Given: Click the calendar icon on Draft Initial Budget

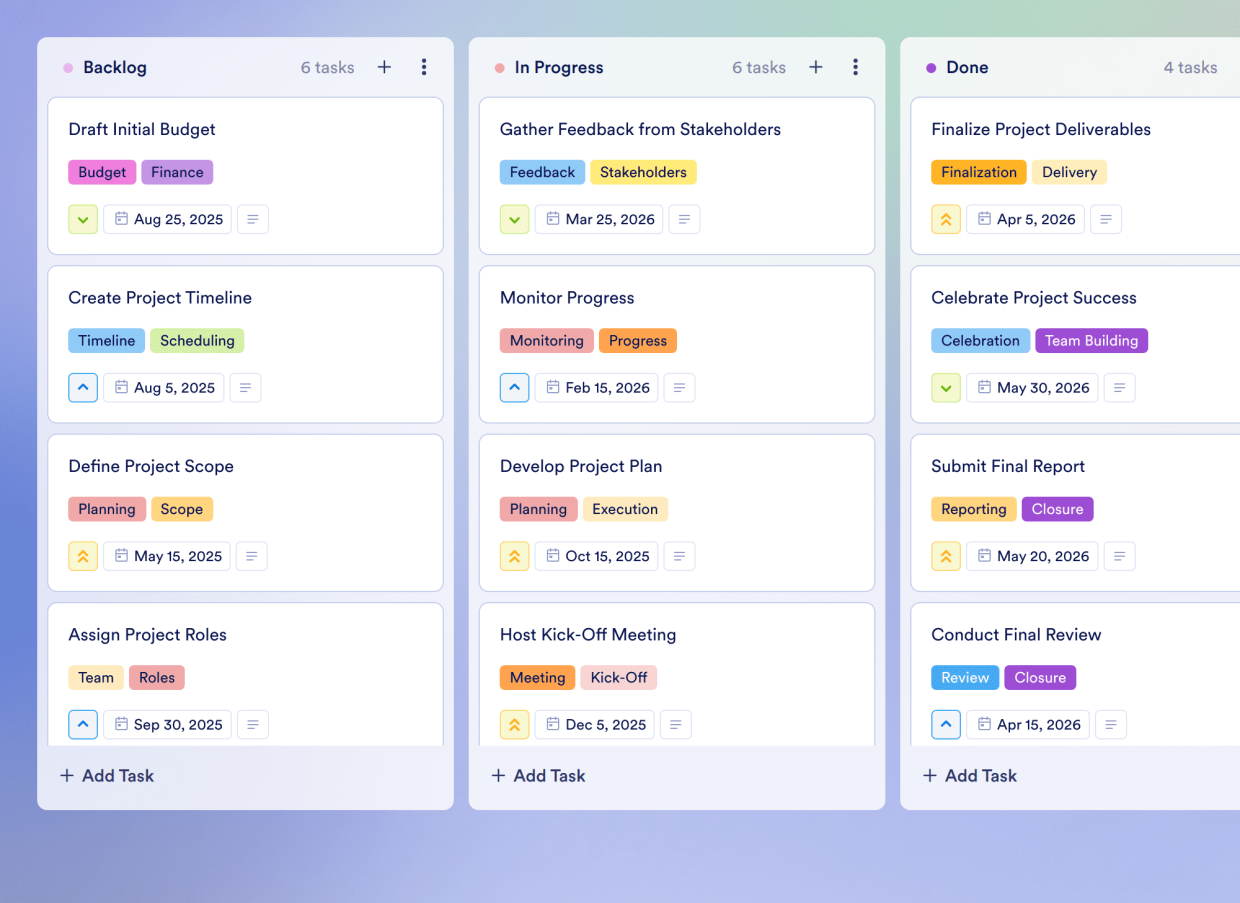Looking at the screenshot, I should pos(121,219).
